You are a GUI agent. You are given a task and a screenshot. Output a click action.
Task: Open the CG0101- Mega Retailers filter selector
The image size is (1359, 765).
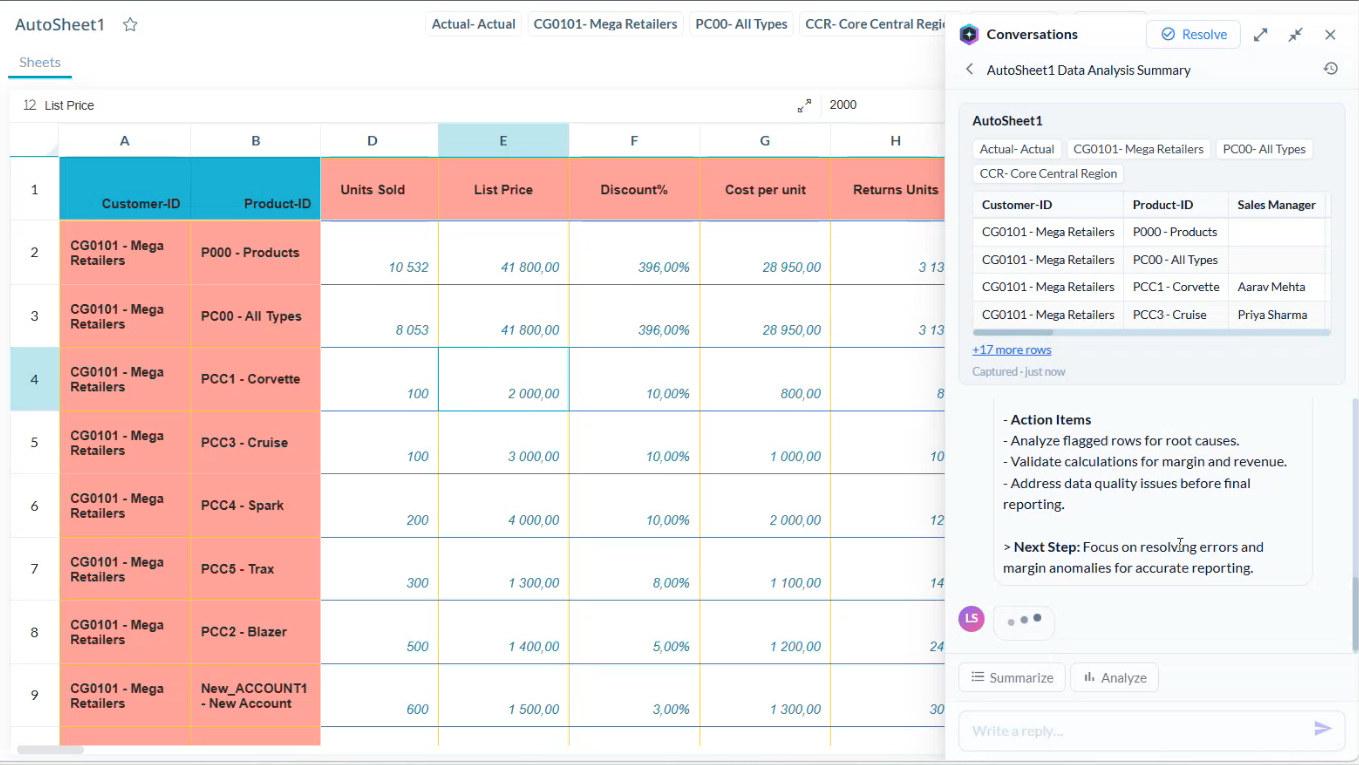pyautogui.click(x=605, y=24)
